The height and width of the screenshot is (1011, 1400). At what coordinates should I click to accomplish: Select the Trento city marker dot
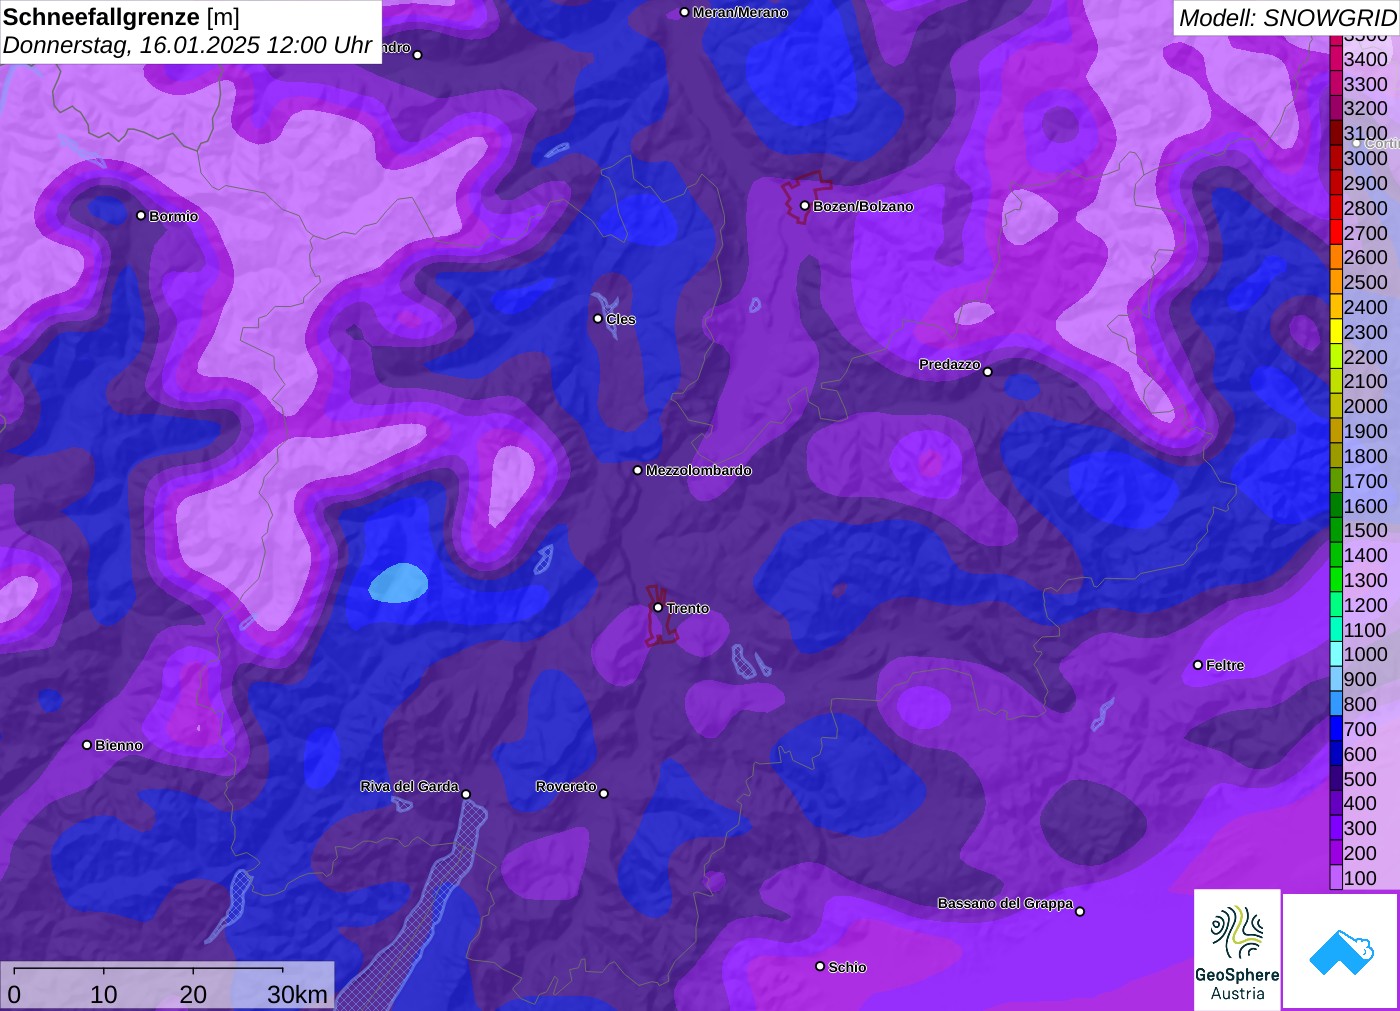(x=658, y=607)
